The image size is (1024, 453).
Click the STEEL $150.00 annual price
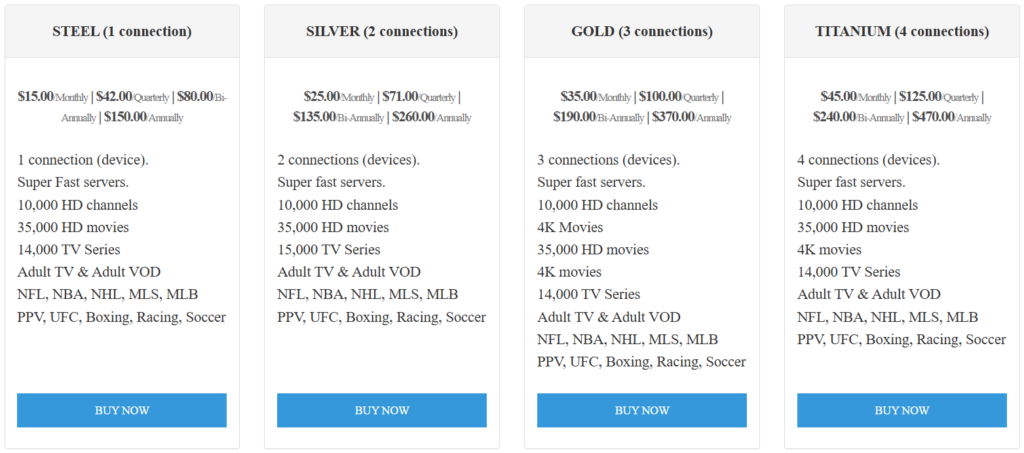[125, 117]
